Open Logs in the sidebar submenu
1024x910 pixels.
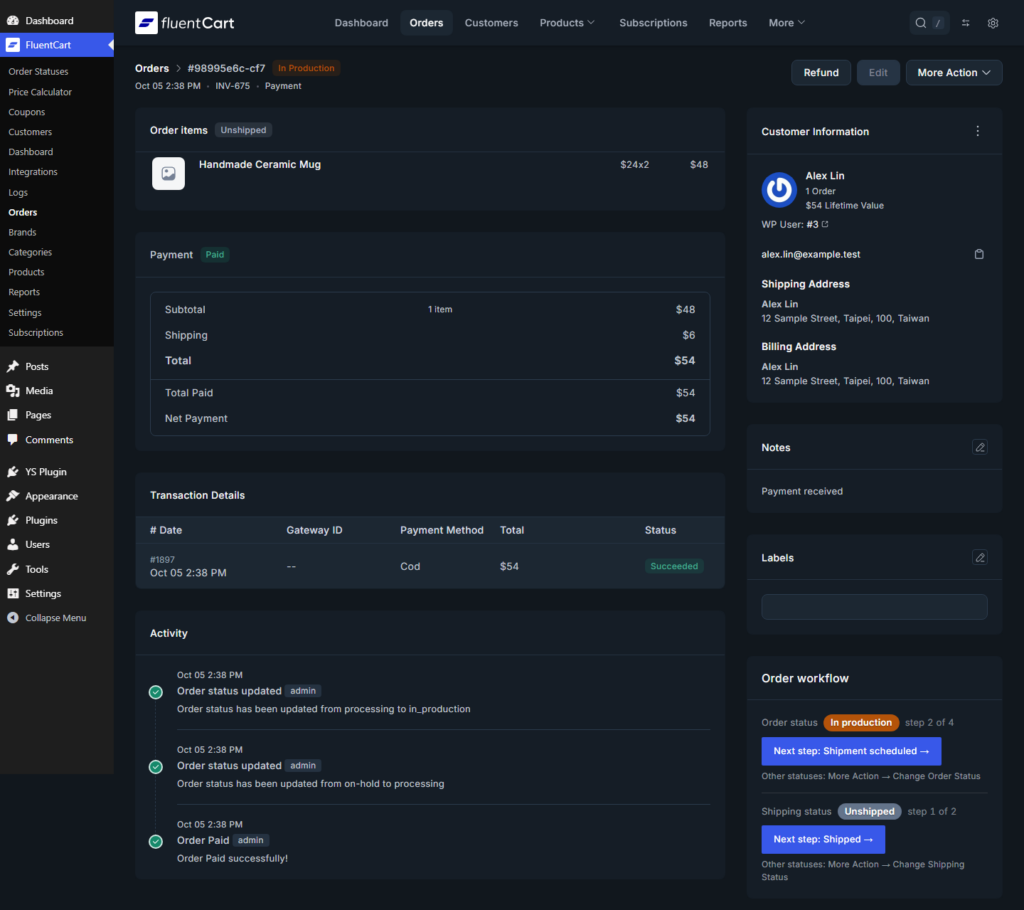point(18,192)
